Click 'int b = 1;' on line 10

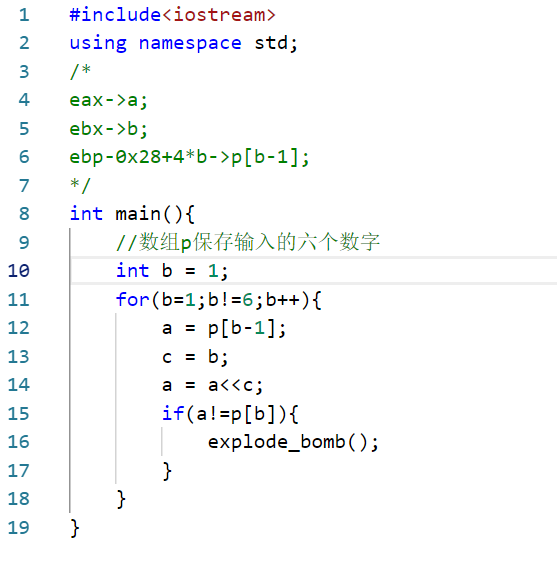tap(172, 271)
